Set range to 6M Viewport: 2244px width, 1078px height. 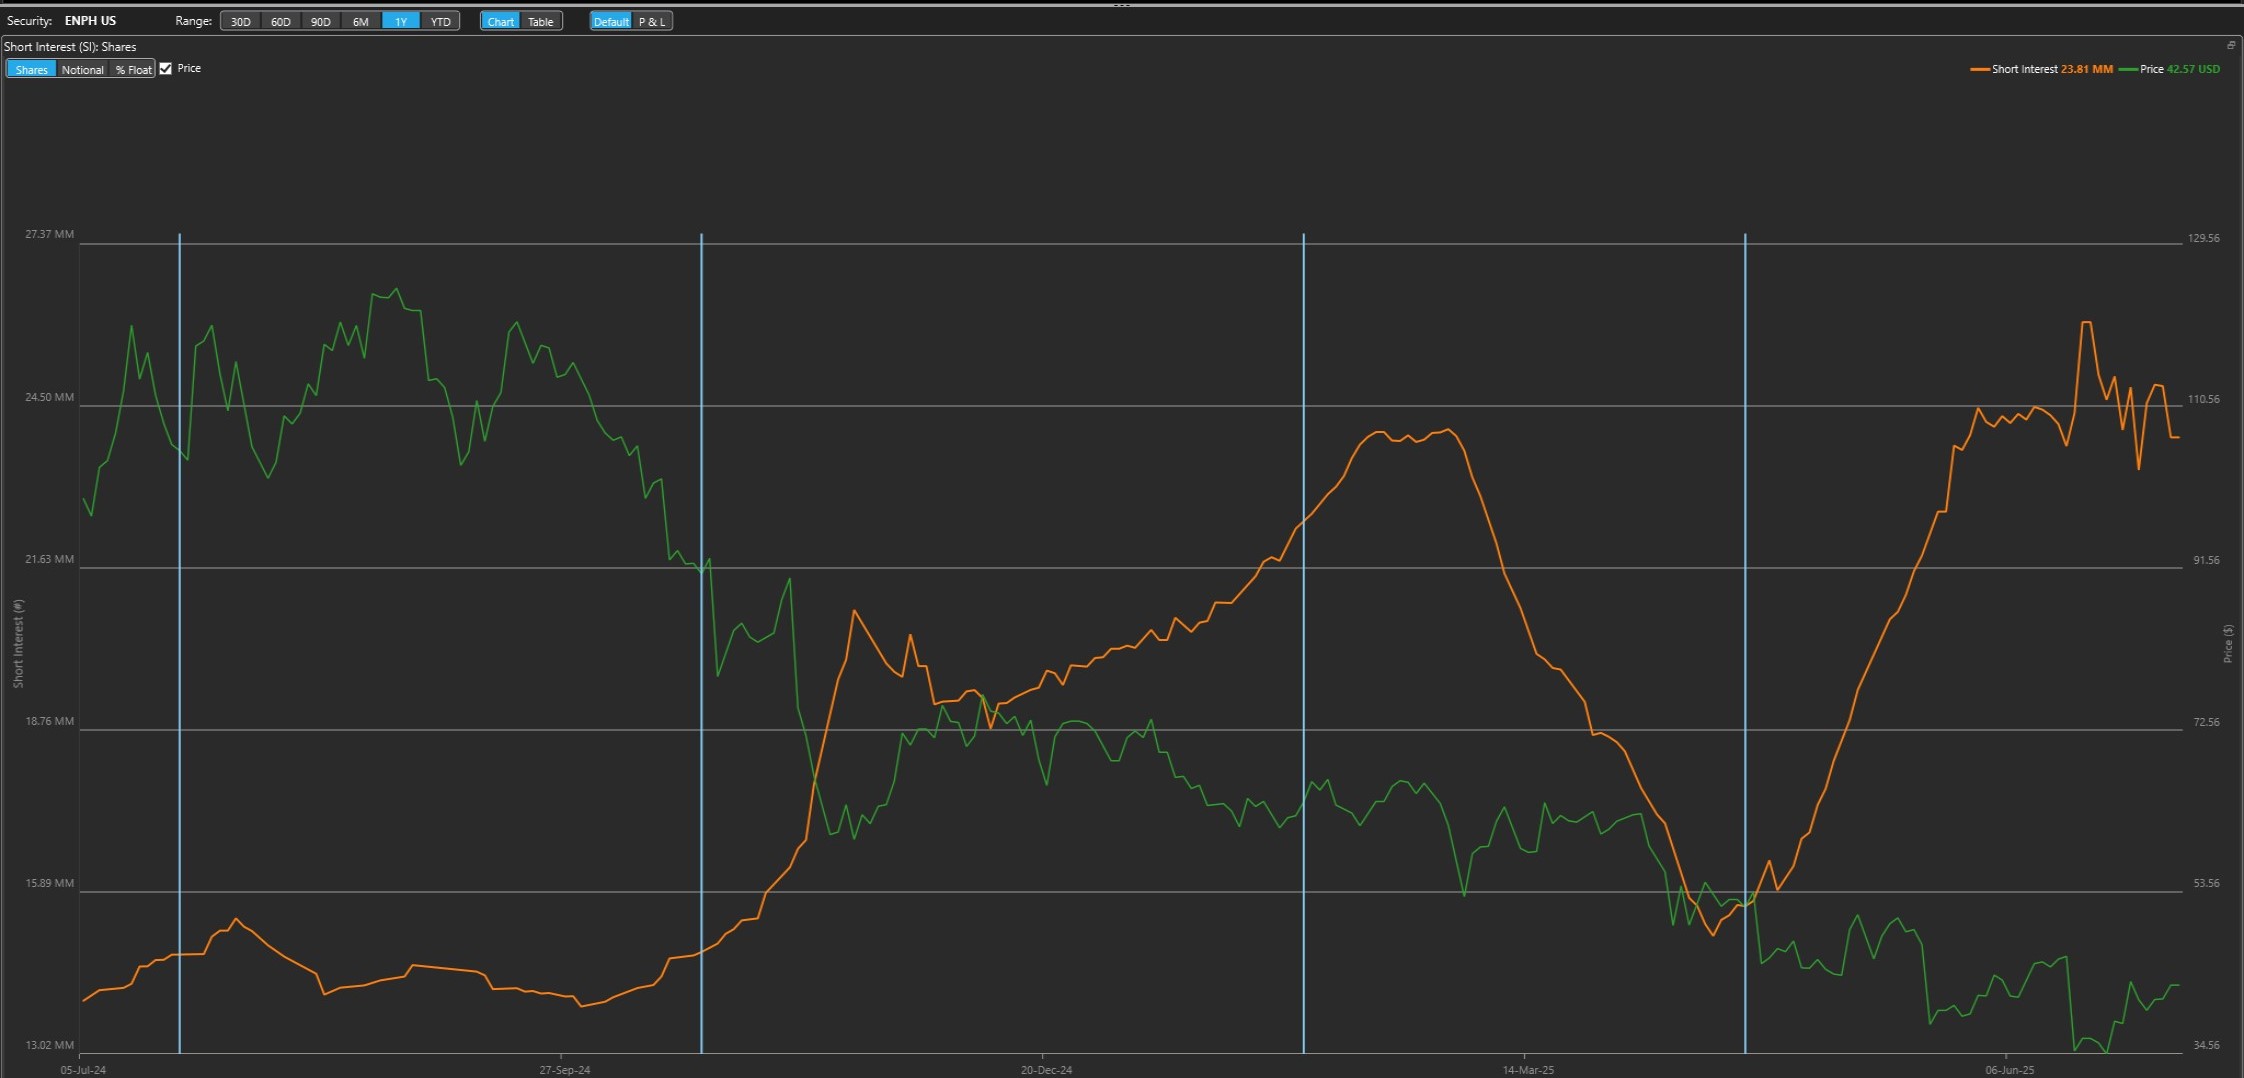coord(361,21)
